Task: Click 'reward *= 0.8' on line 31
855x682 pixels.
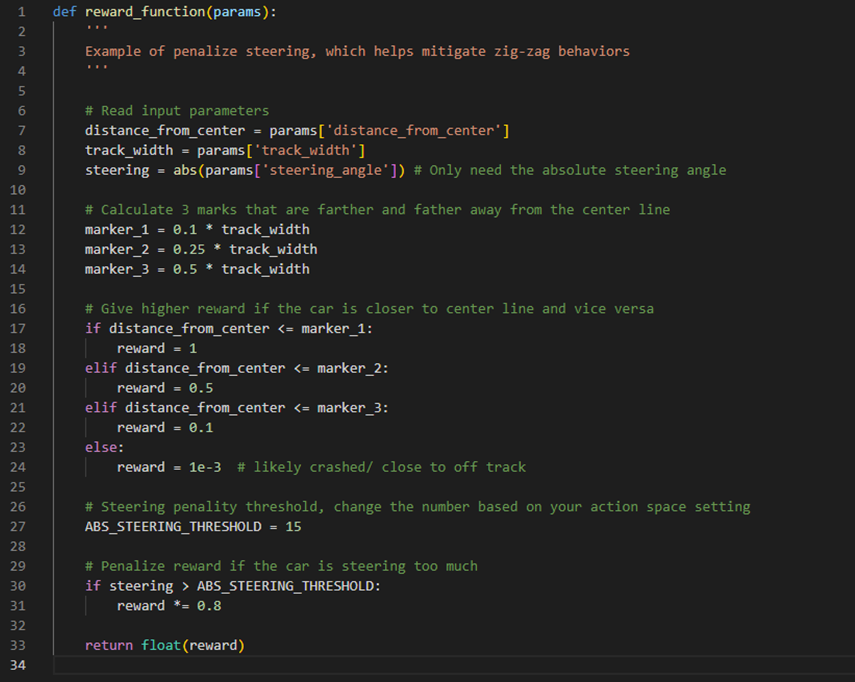Action: [x=169, y=606]
